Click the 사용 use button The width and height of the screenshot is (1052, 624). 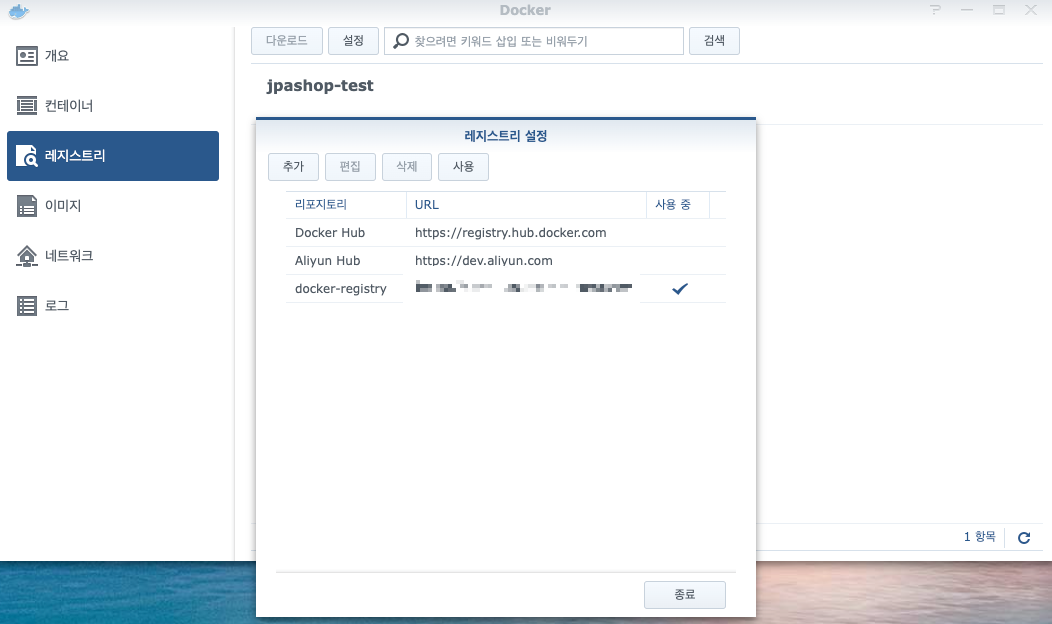[463, 166]
